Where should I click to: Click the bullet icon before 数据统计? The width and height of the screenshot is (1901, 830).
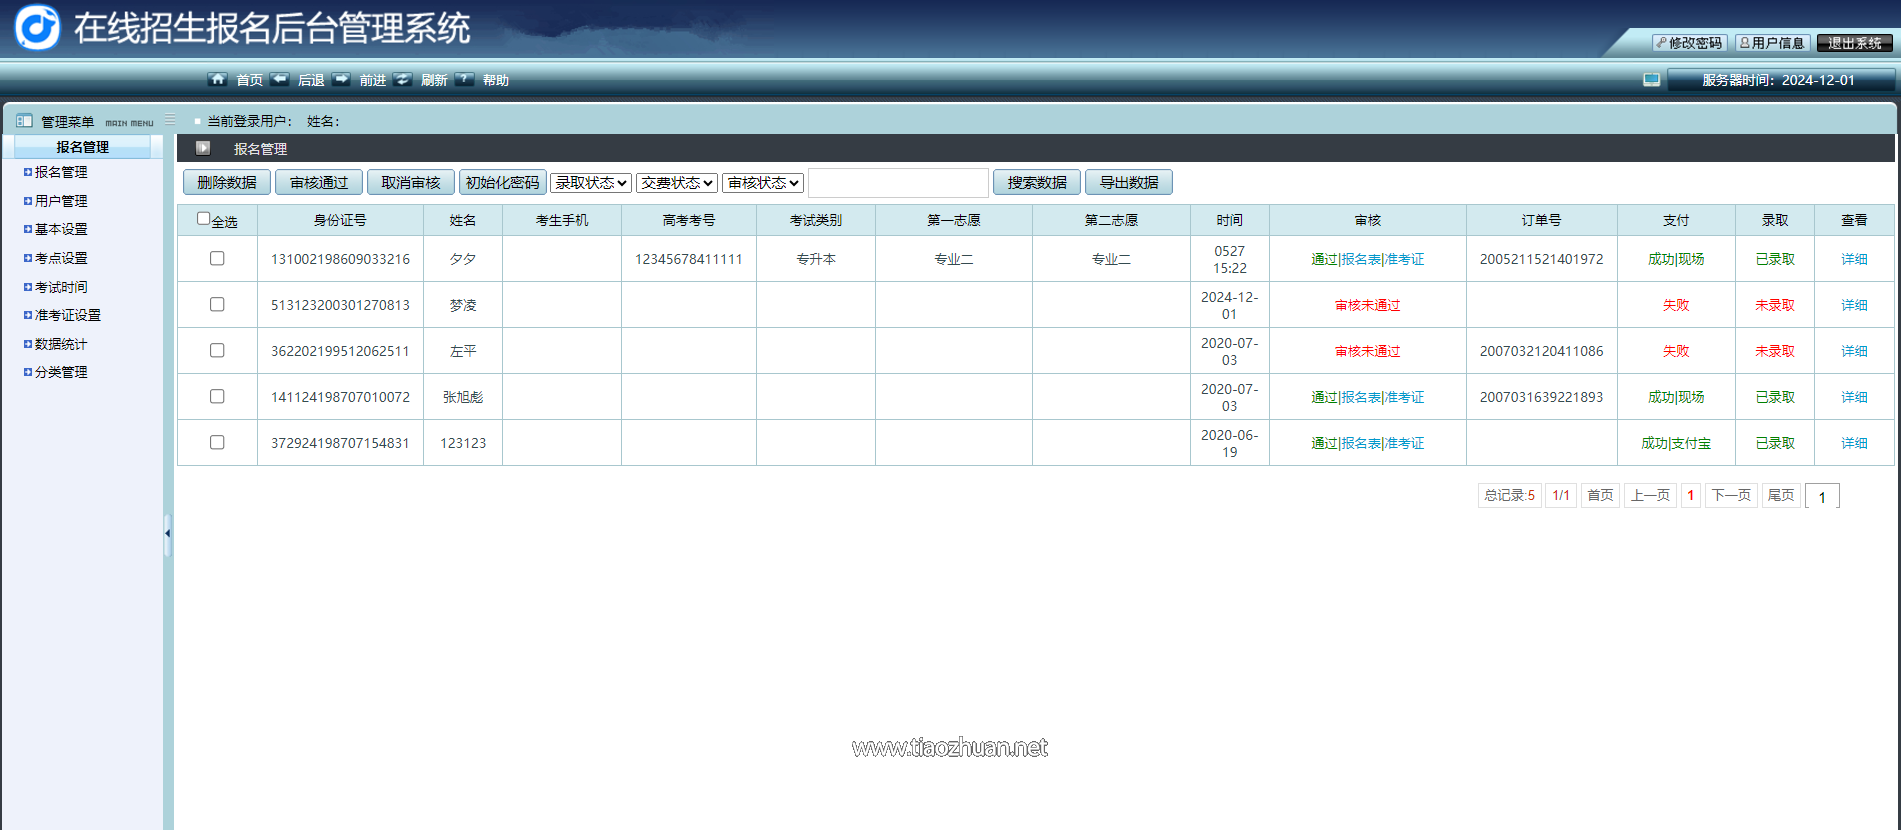tap(28, 344)
